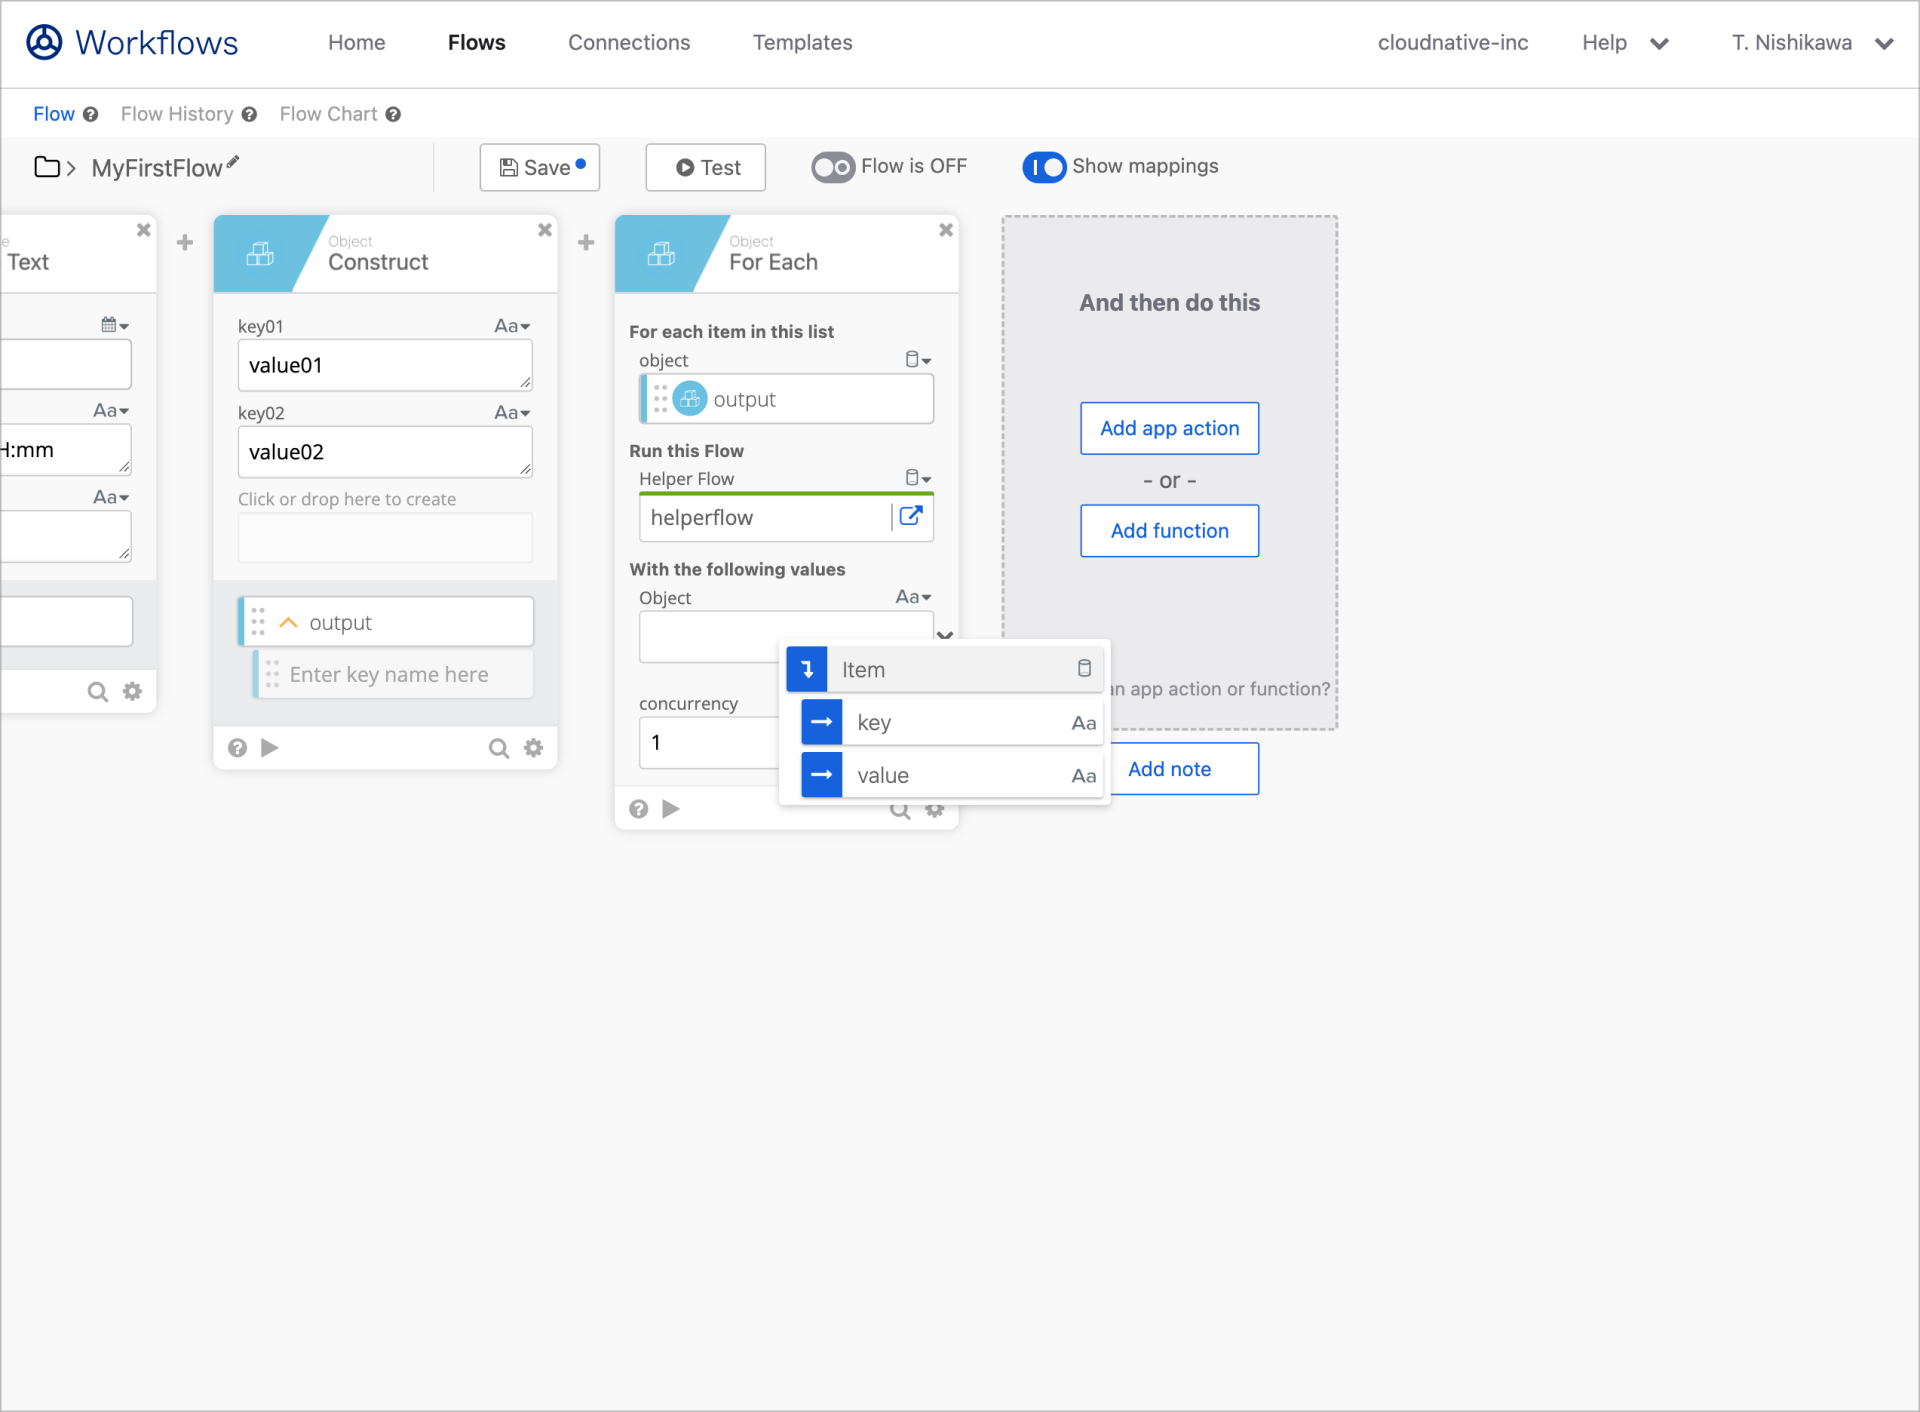Switch to the Templates section

point(802,42)
